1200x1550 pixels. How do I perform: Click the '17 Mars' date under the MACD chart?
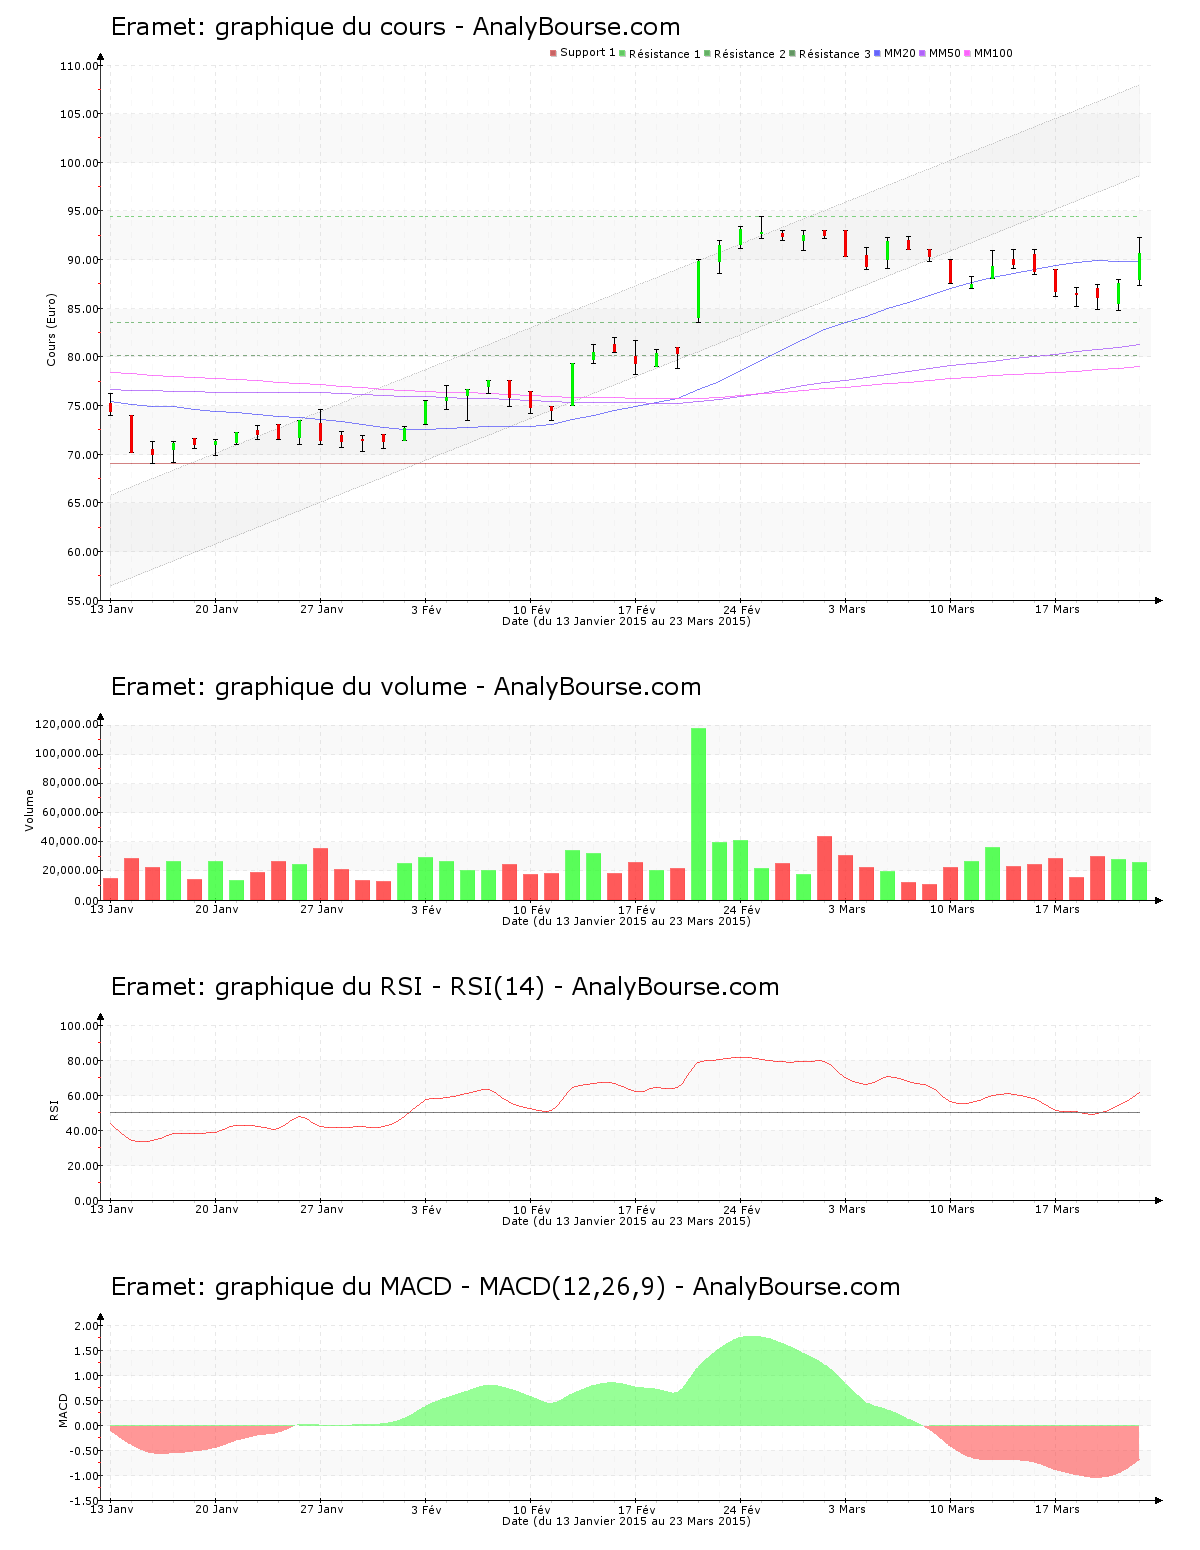click(1057, 1509)
